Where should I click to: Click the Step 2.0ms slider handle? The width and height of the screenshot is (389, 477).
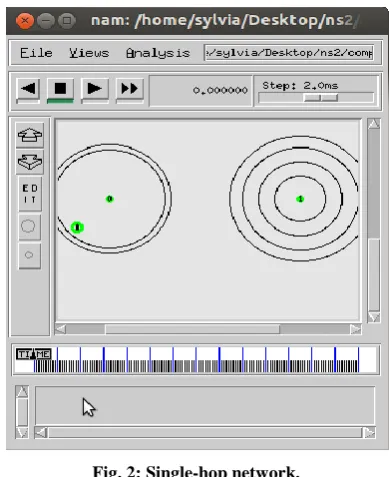point(321,98)
